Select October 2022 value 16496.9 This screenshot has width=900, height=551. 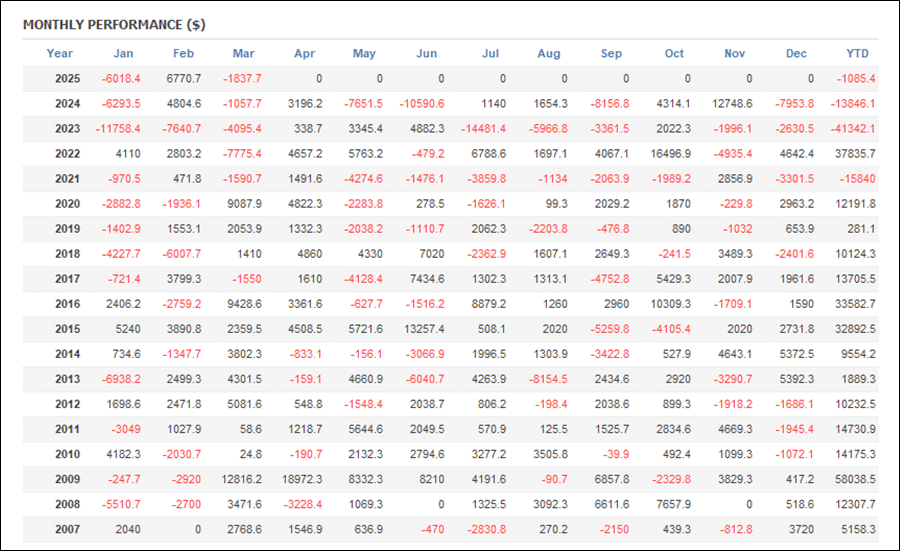point(670,154)
